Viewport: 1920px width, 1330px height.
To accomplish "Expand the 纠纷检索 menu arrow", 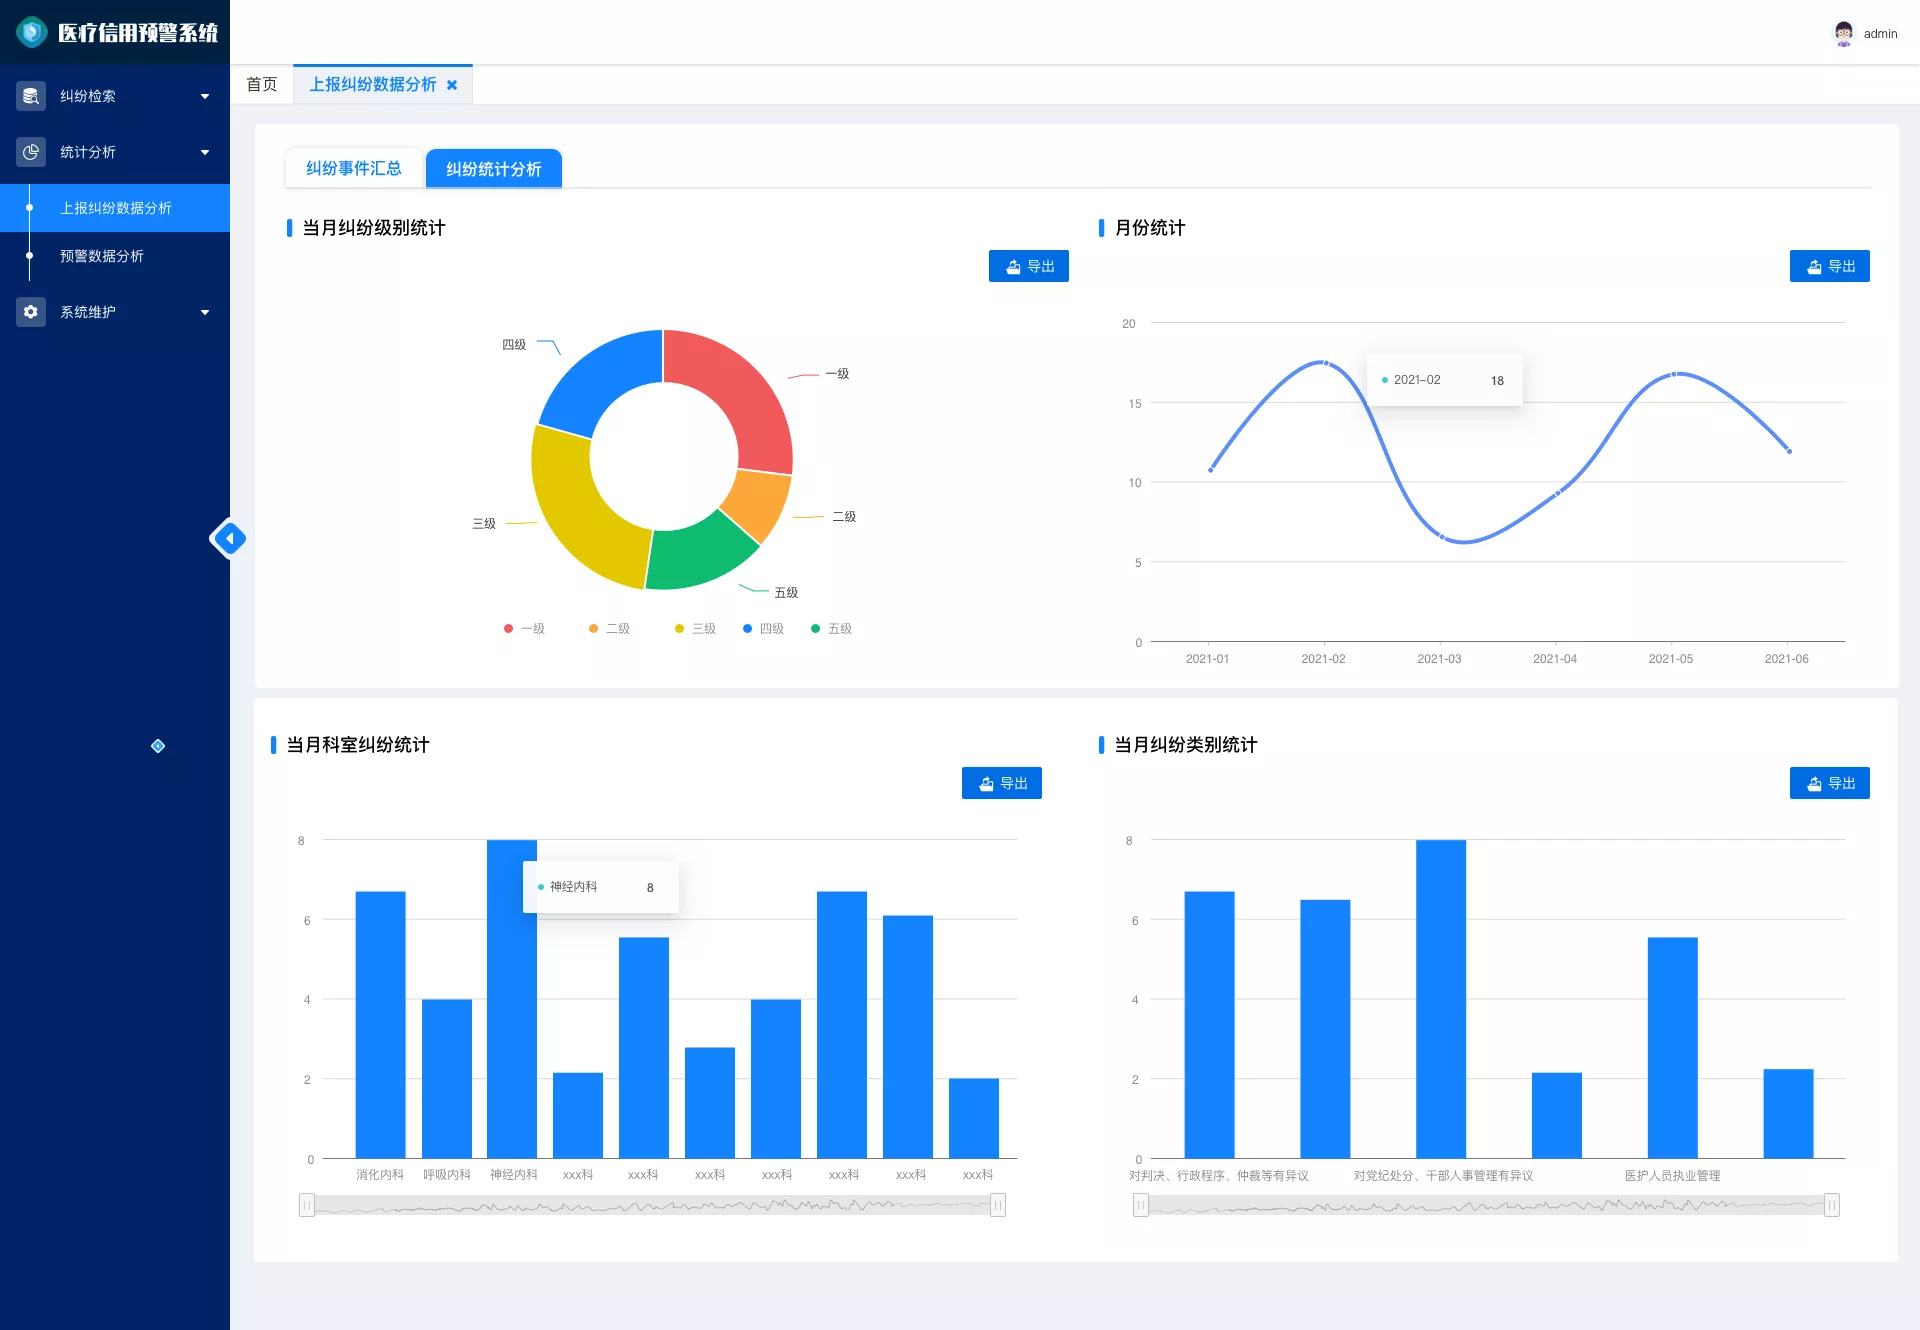I will tap(205, 96).
